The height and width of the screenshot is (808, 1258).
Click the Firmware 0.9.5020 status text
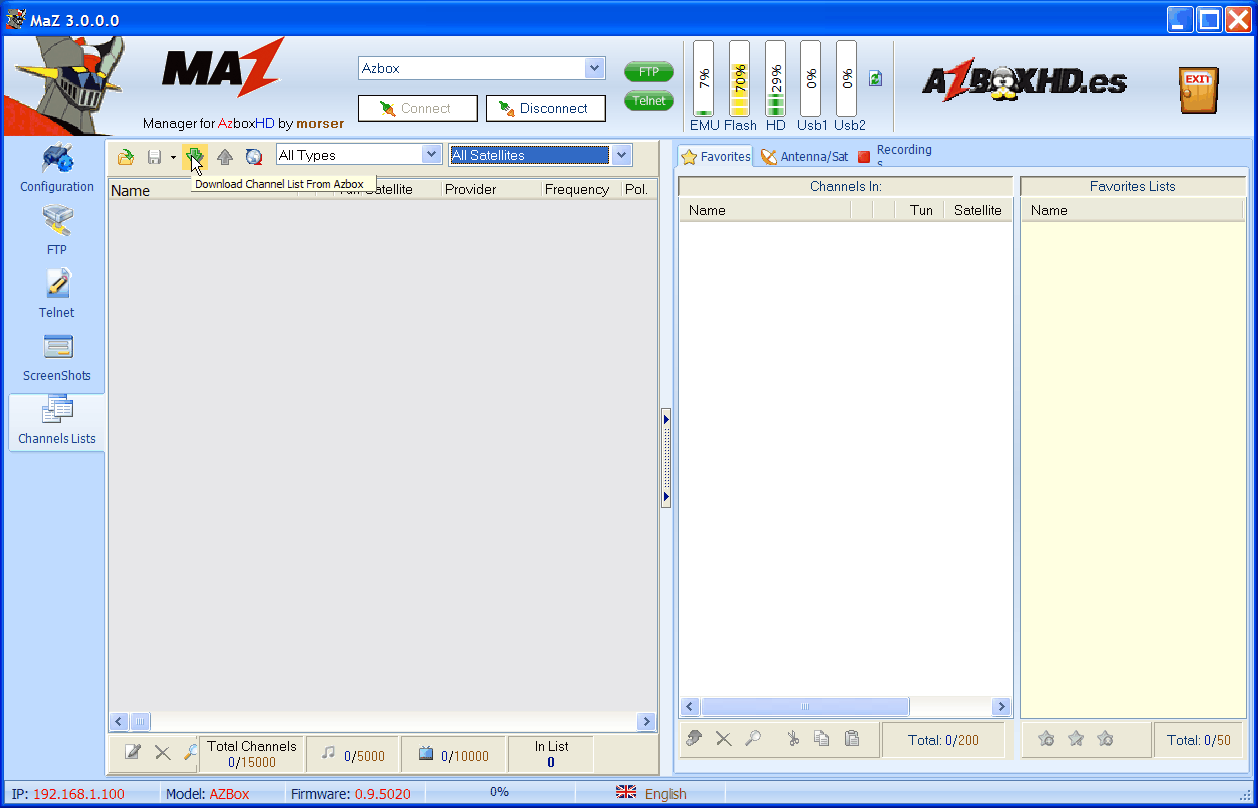pos(351,794)
